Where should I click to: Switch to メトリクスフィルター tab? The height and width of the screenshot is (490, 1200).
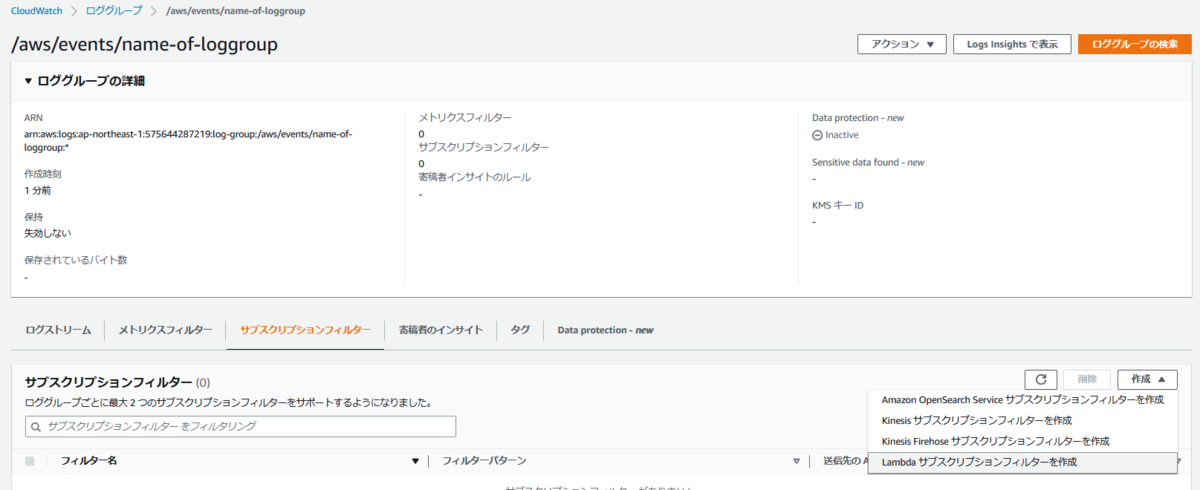[165, 329]
